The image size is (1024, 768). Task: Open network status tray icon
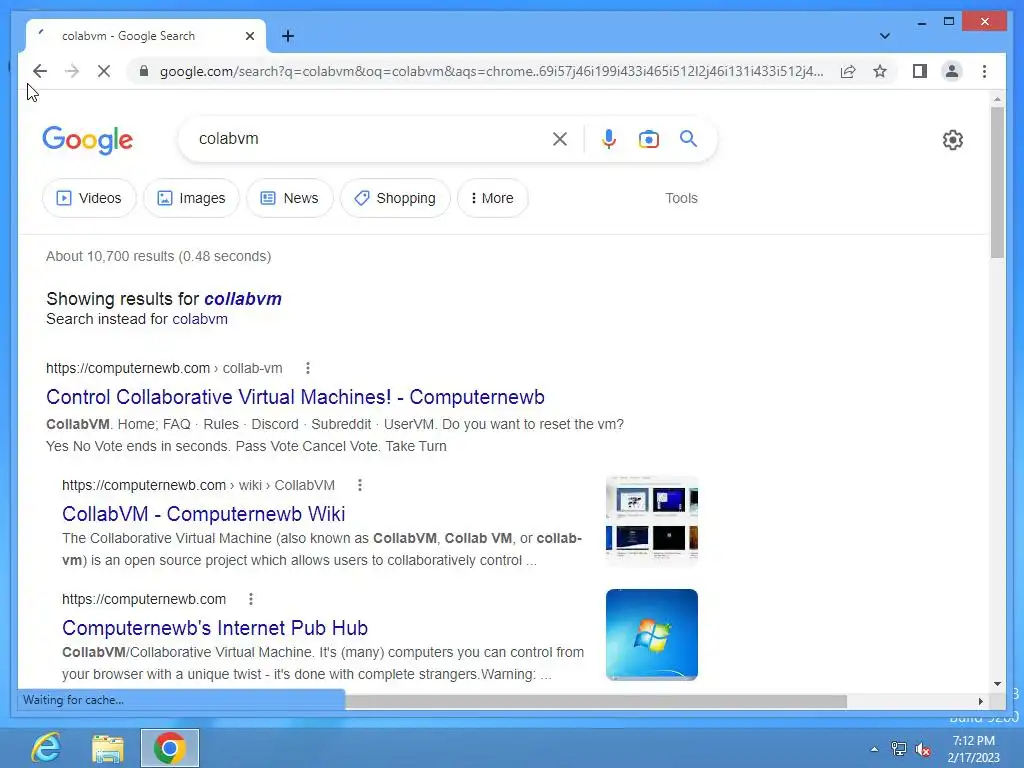pyautogui.click(x=899, y=749)
